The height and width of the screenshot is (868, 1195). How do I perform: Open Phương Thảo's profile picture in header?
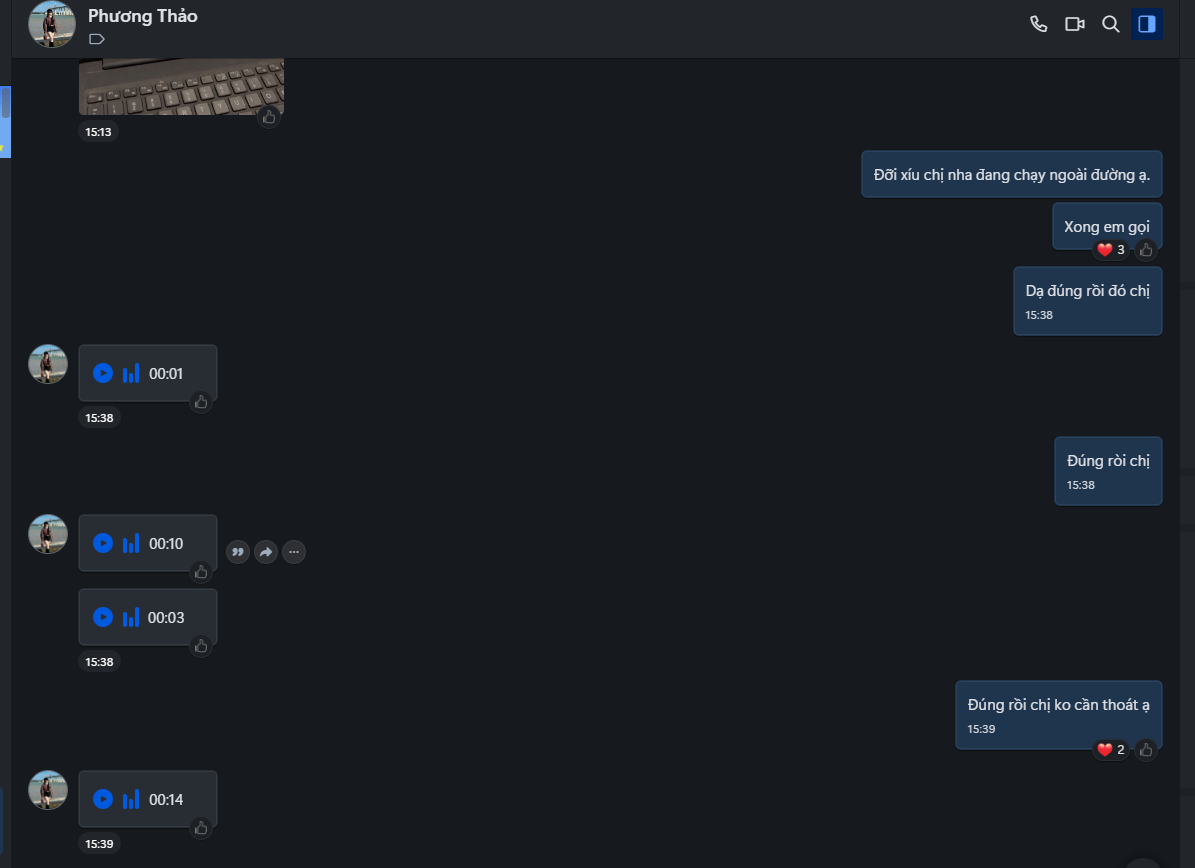coord(52,24)
